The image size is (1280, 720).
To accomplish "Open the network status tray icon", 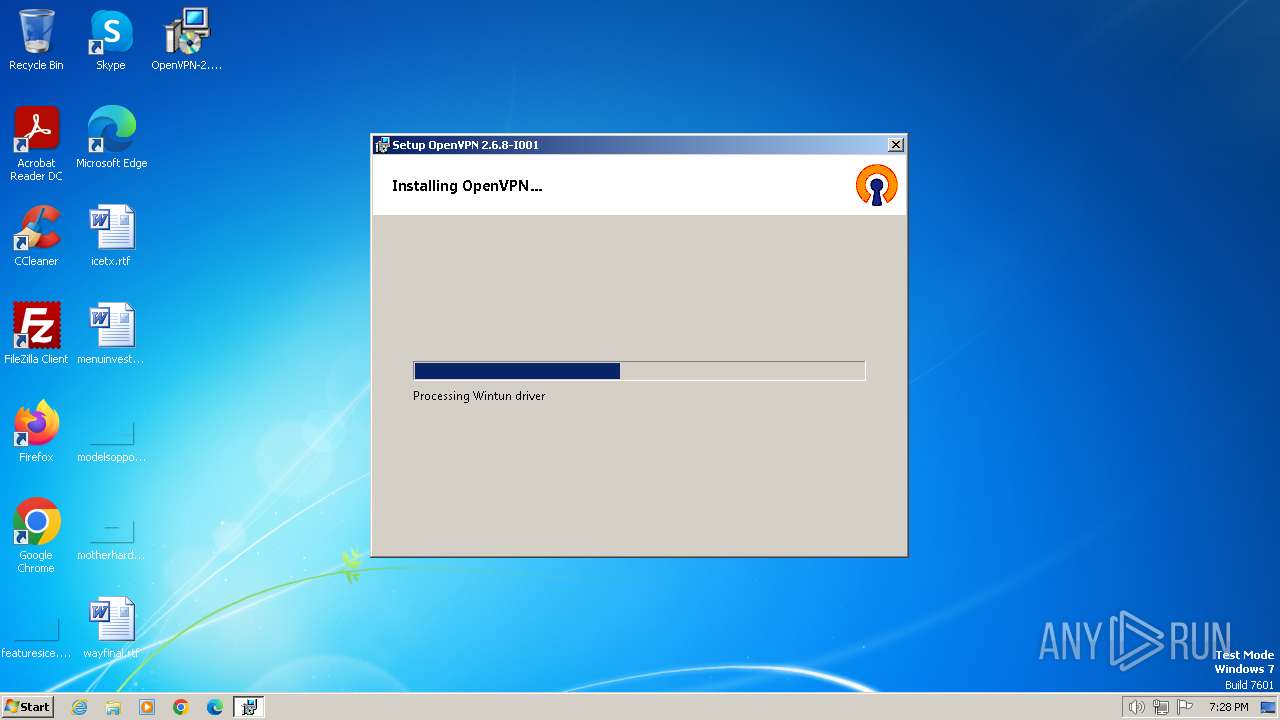I will (x=1161, y=707).
